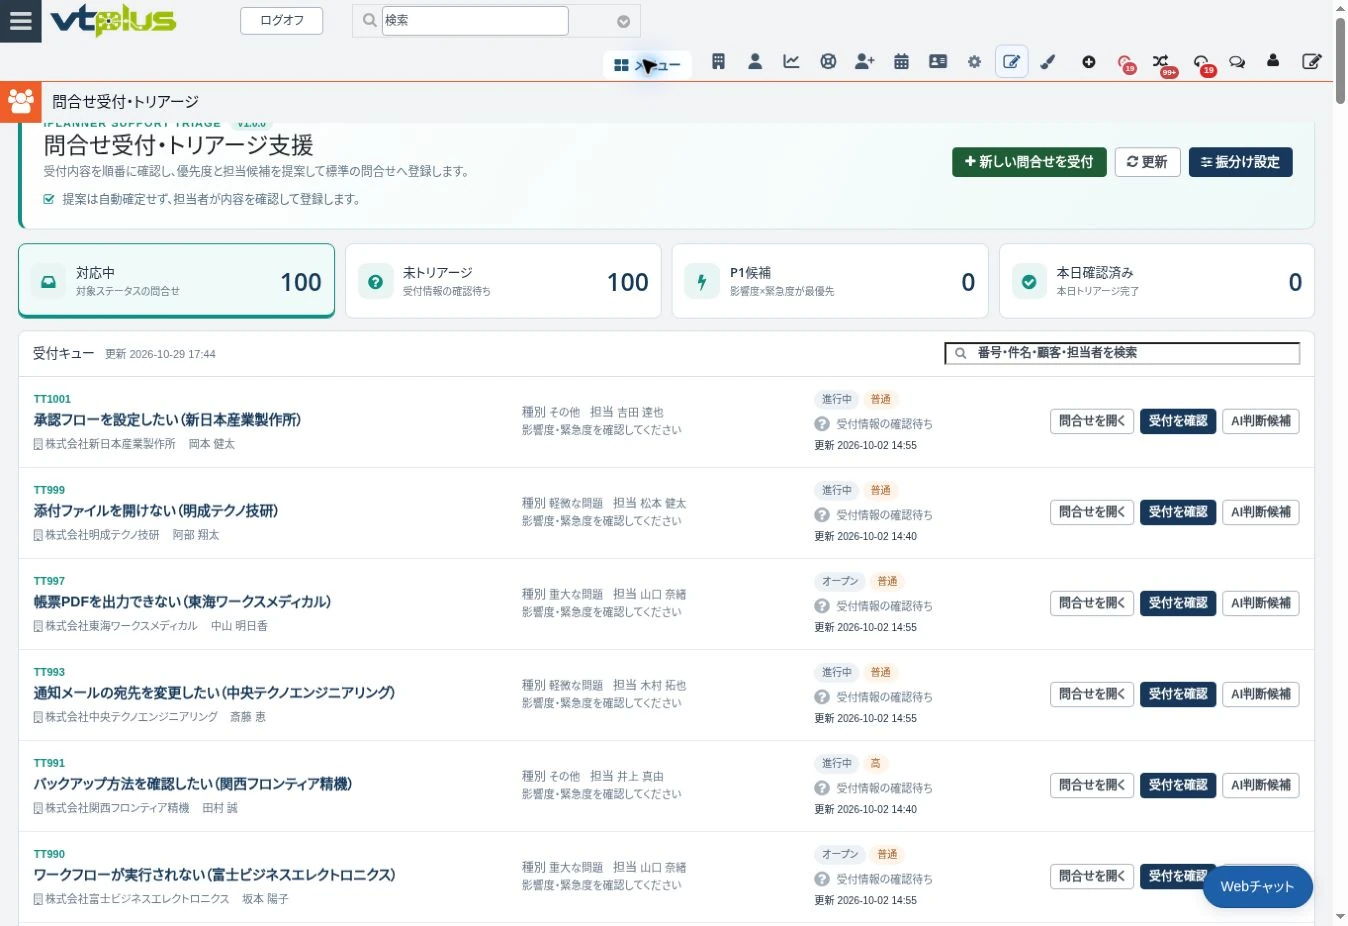Viewport: 1348px width, 926px height.
Task: Open the hamburger menu at top left
Action: [x=20, y=21]
